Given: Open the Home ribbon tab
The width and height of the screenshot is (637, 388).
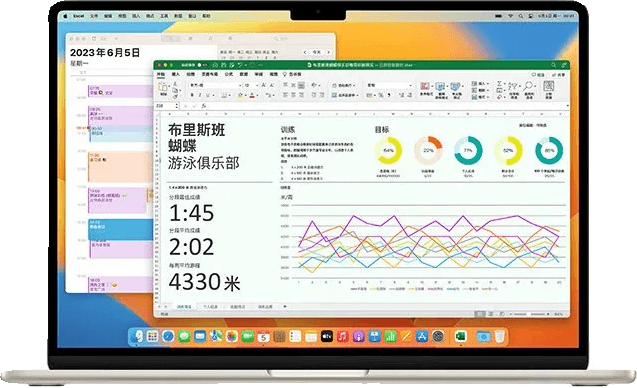Looking at the screenshot, I should [161, 74].
